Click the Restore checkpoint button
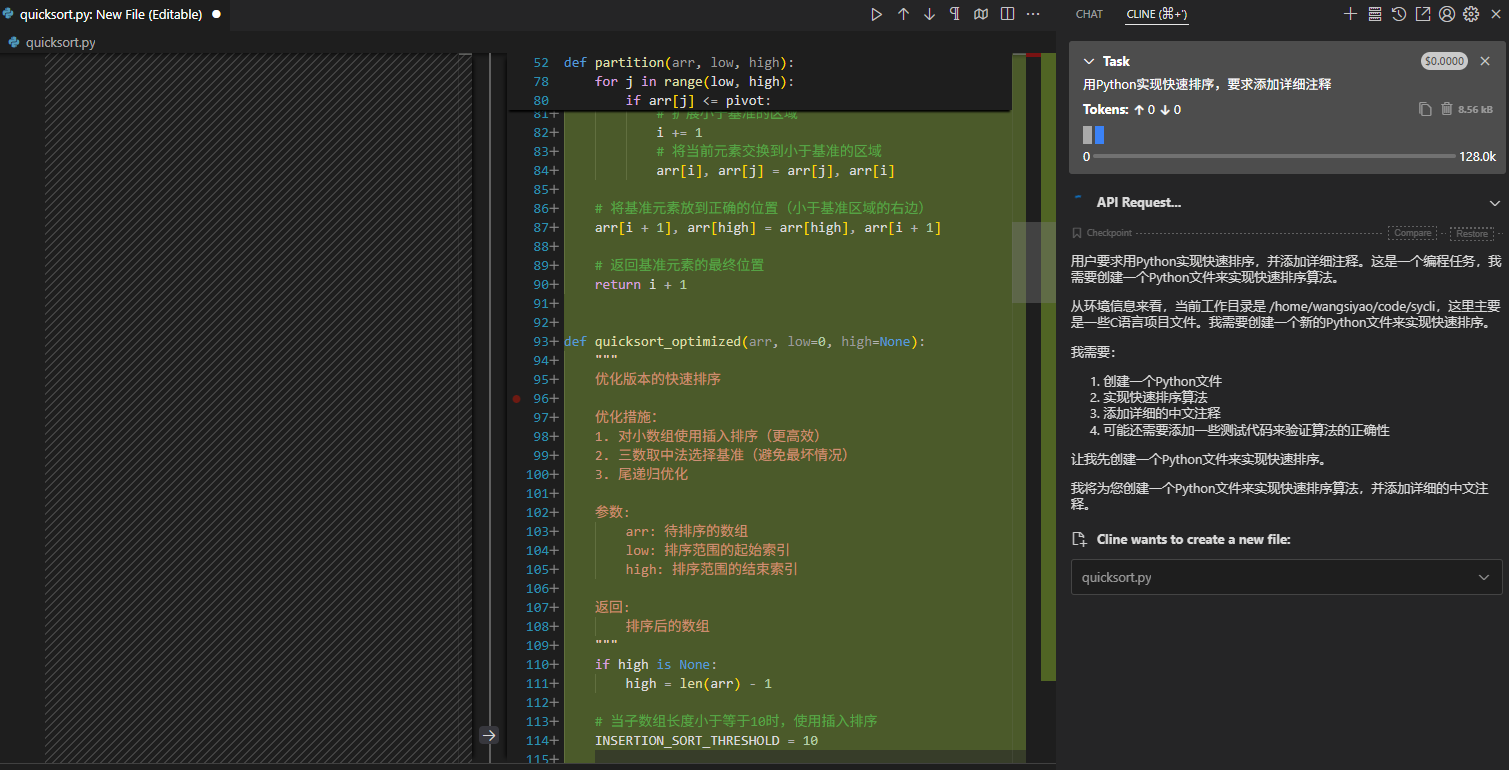This screenshot has width=1509, height=770. pos(1471,233)
